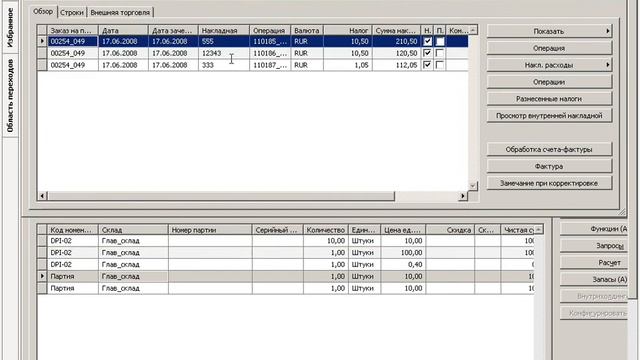Click the Налог column header
The width and height of the screenshot is (640, 360).
pyautogui.click(x=348, y=30)
